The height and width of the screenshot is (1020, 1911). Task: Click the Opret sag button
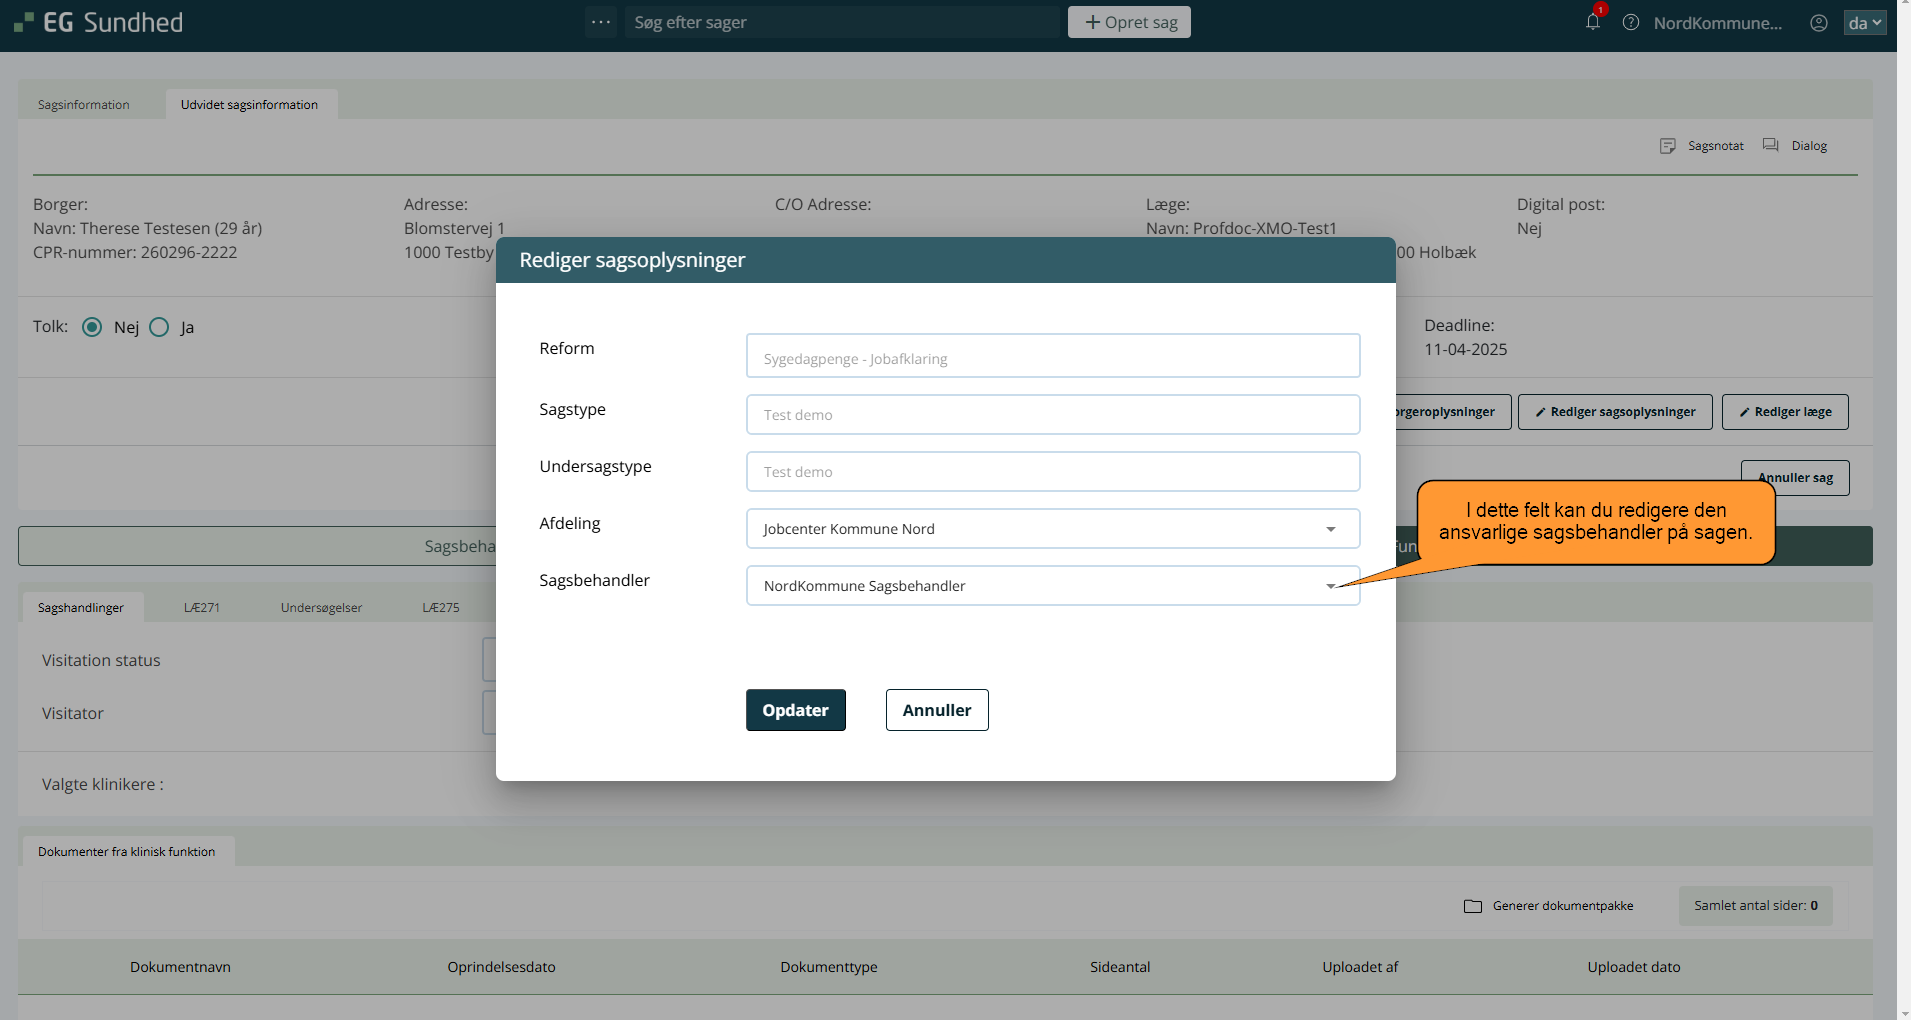(x=1129, y=22)
